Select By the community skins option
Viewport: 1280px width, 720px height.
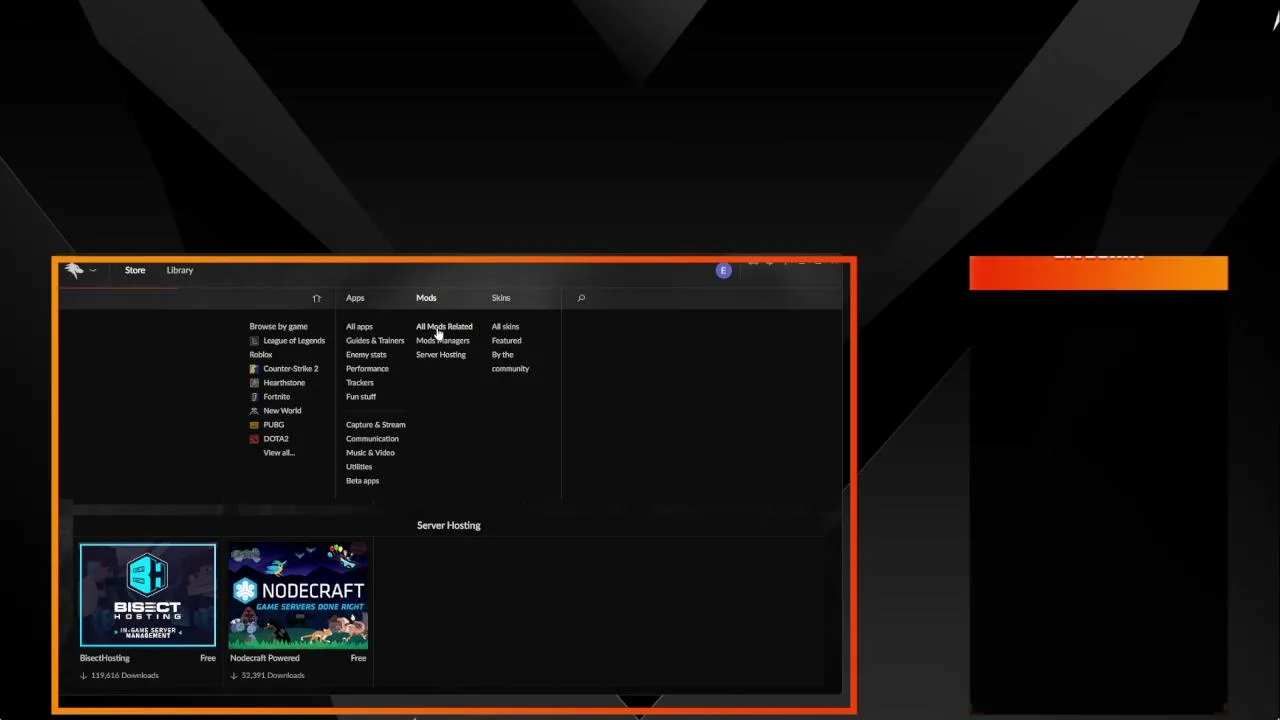click(510, 362)
